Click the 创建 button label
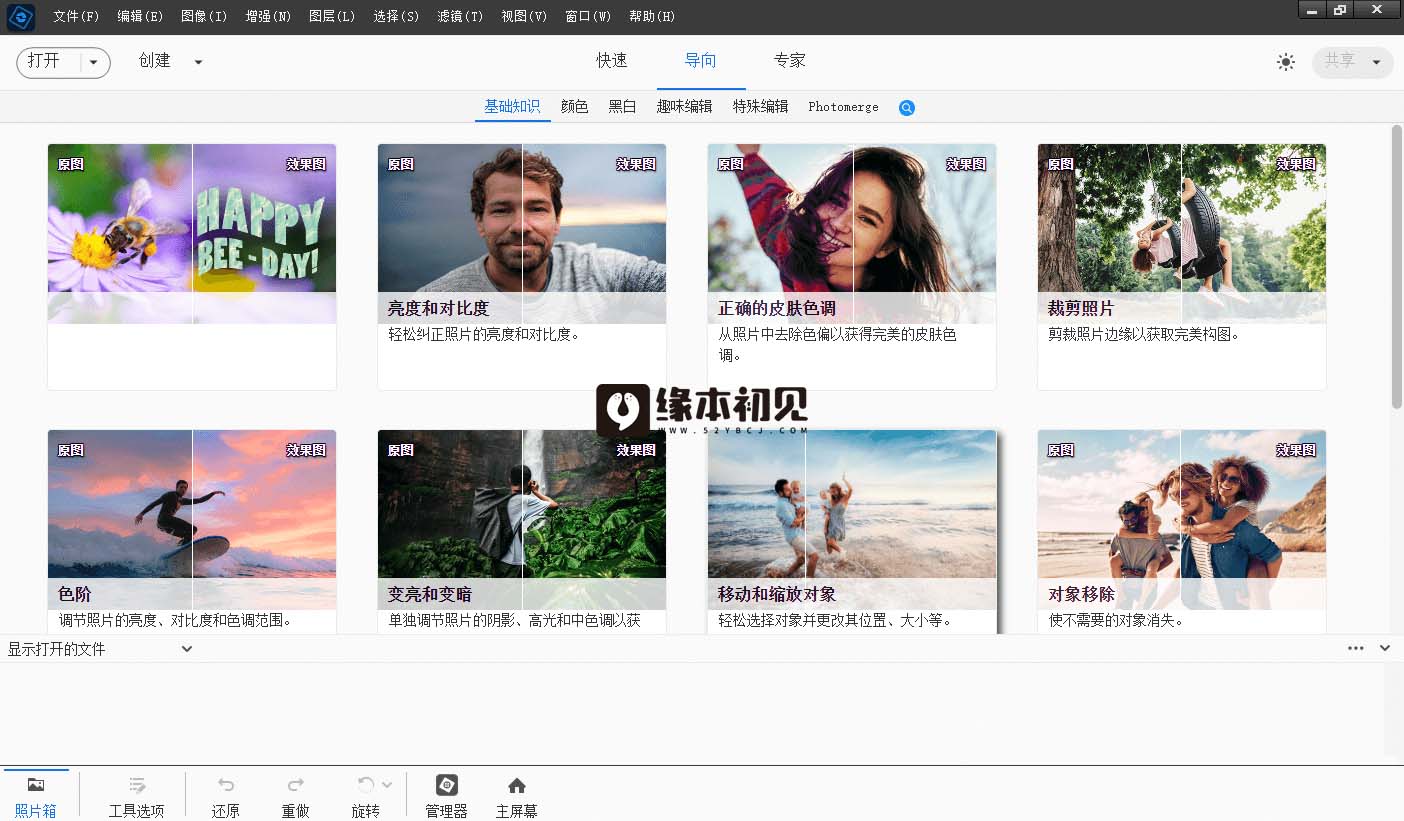This screenshot has width=1404, height=821. pyautogui.click(x=155, y=61)
